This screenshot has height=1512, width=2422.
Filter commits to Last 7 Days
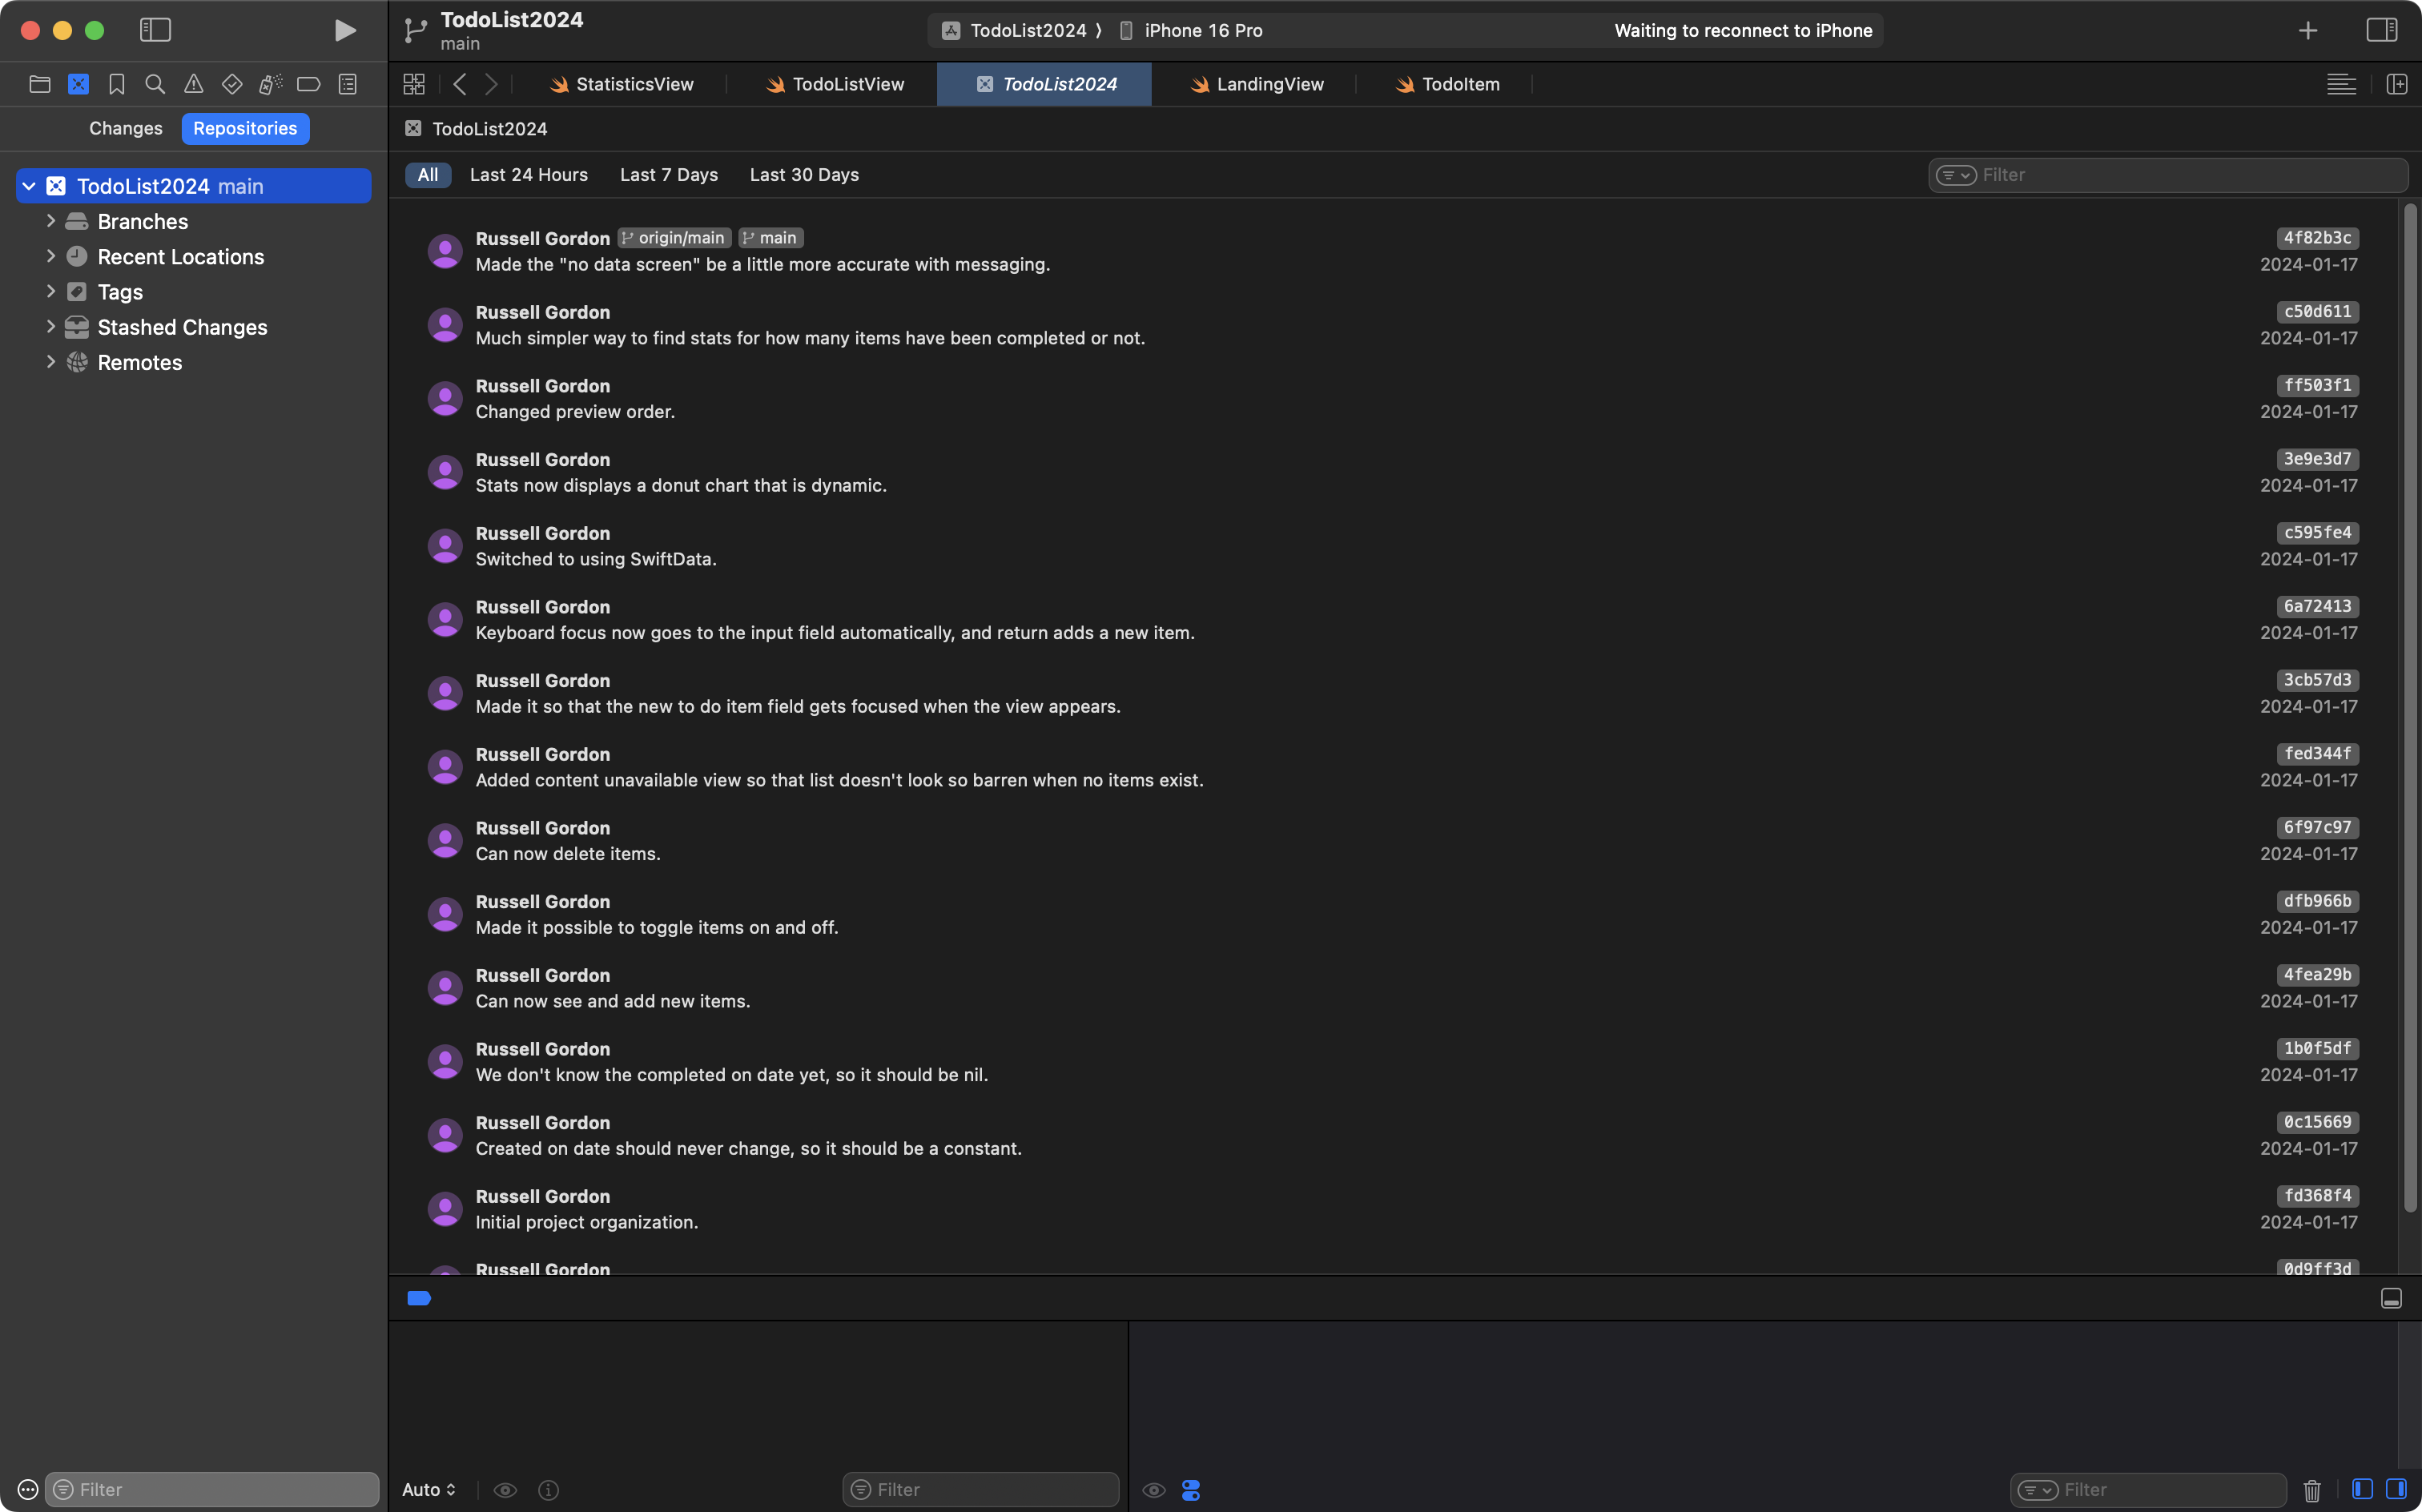pyautogui.click(x=668, y=175)
